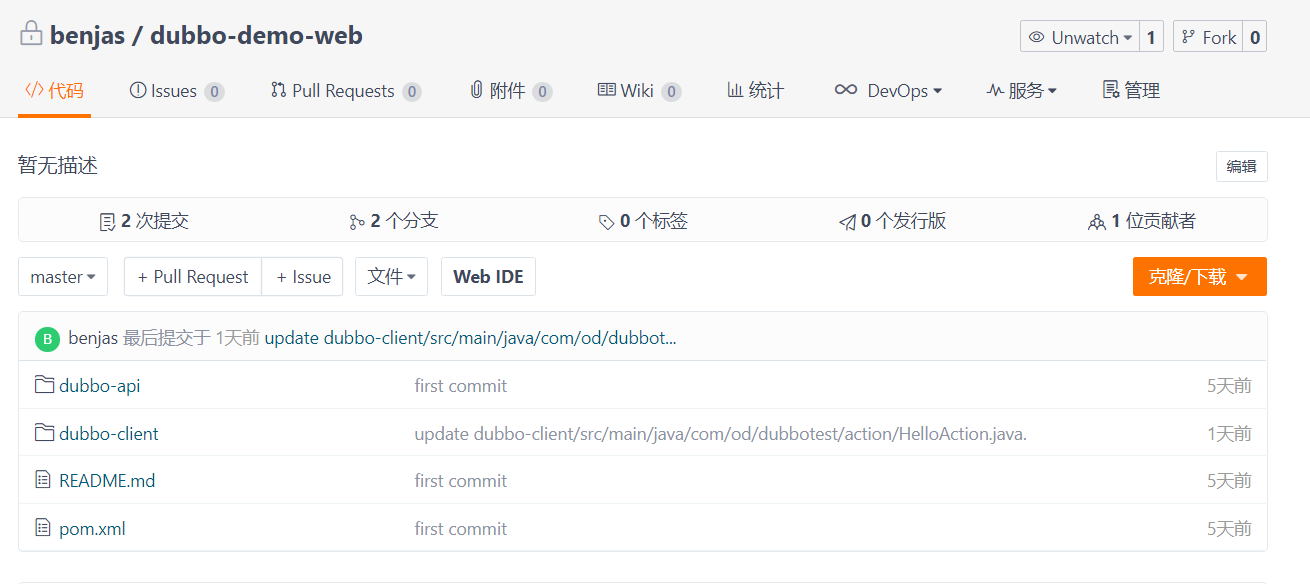Open the orange 克隆/下载 dropdown
Screen dimensions: 1310x584
click(x=1198, y=277)
